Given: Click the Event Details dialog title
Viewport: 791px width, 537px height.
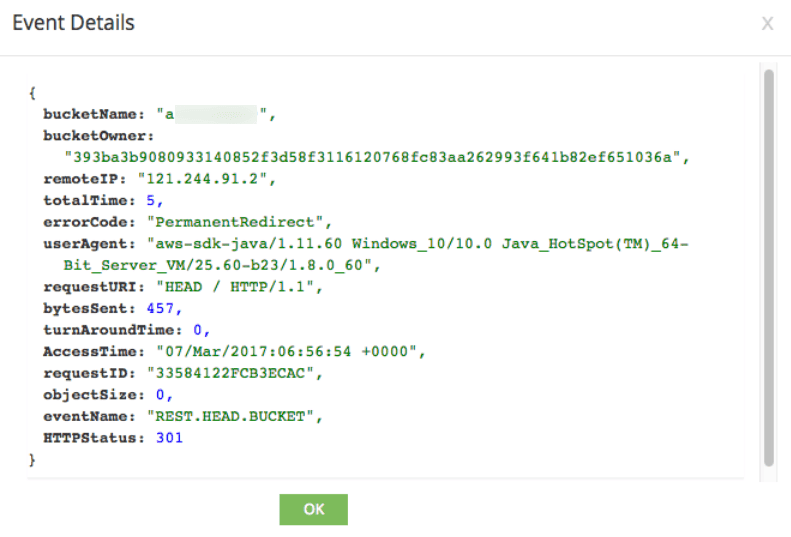Looking at the screenshot, I should 73,23.
